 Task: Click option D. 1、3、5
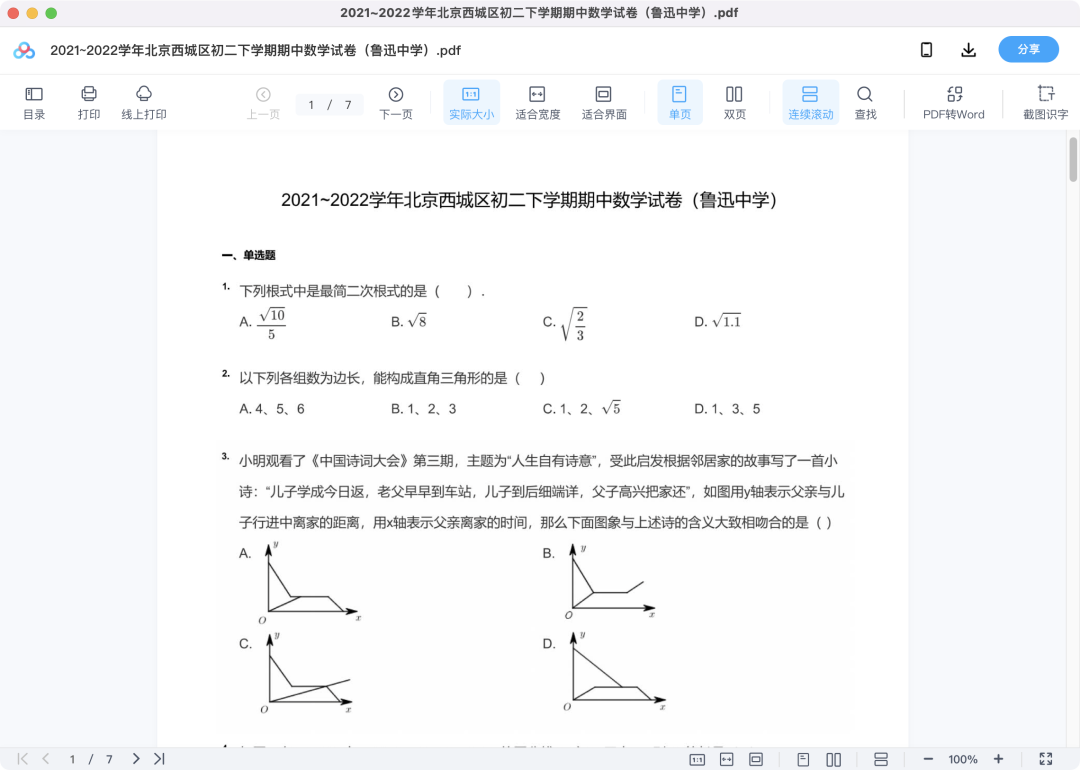click(x=727, y=409)
